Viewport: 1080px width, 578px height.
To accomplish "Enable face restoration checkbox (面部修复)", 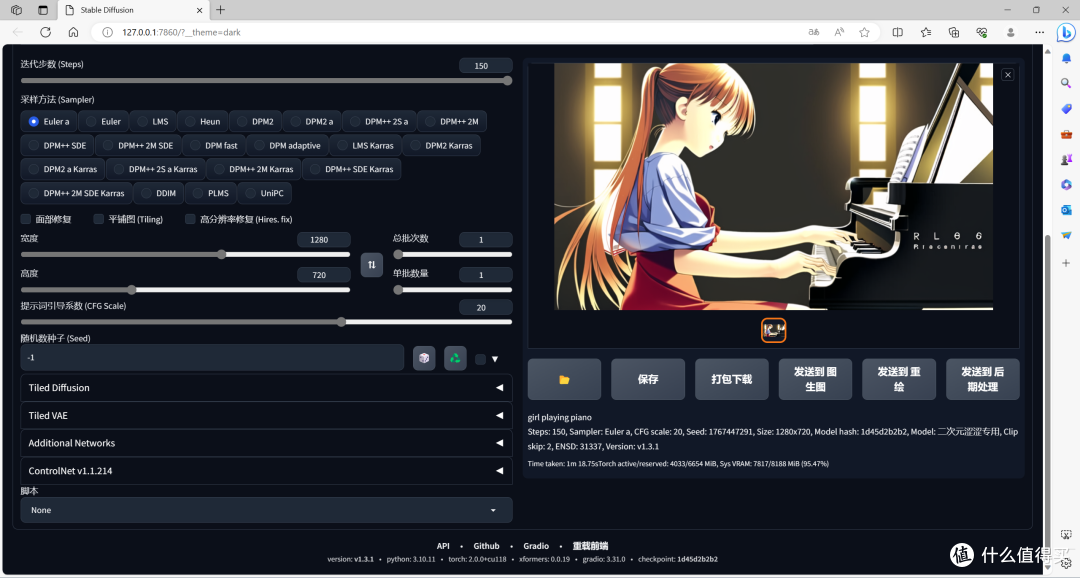I will point(26,219).
